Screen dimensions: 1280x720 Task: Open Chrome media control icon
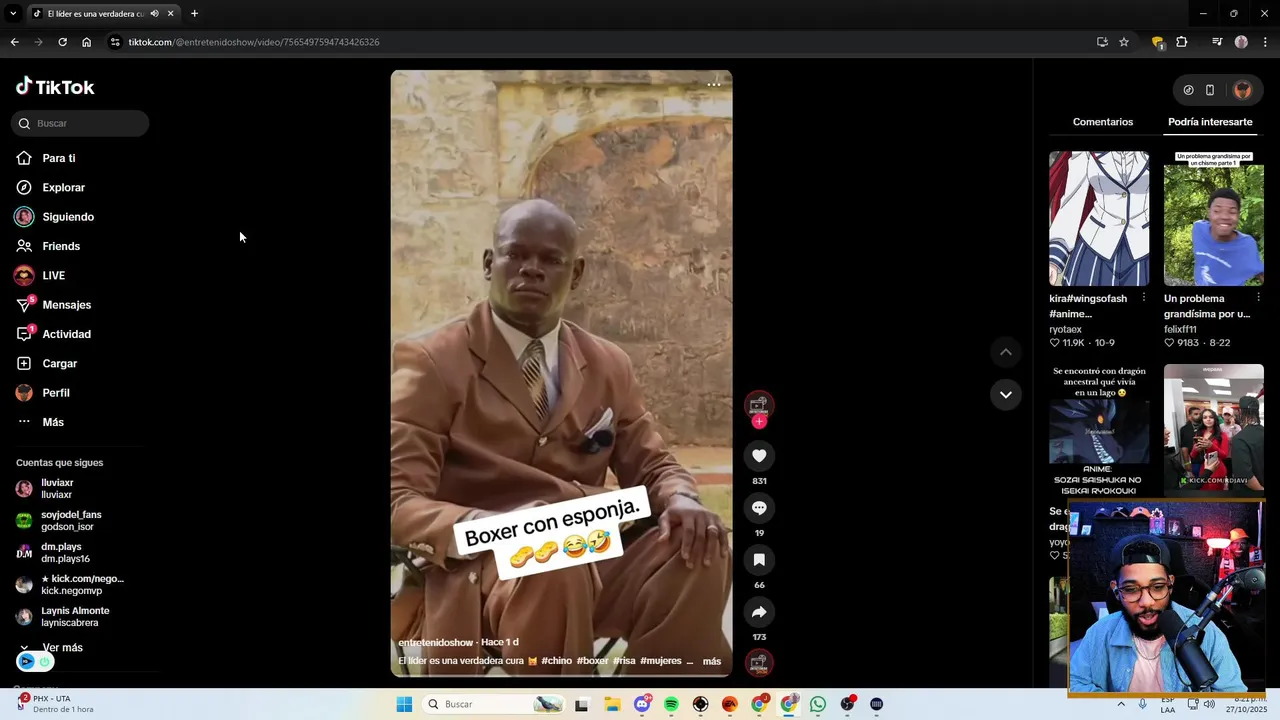1217,42
